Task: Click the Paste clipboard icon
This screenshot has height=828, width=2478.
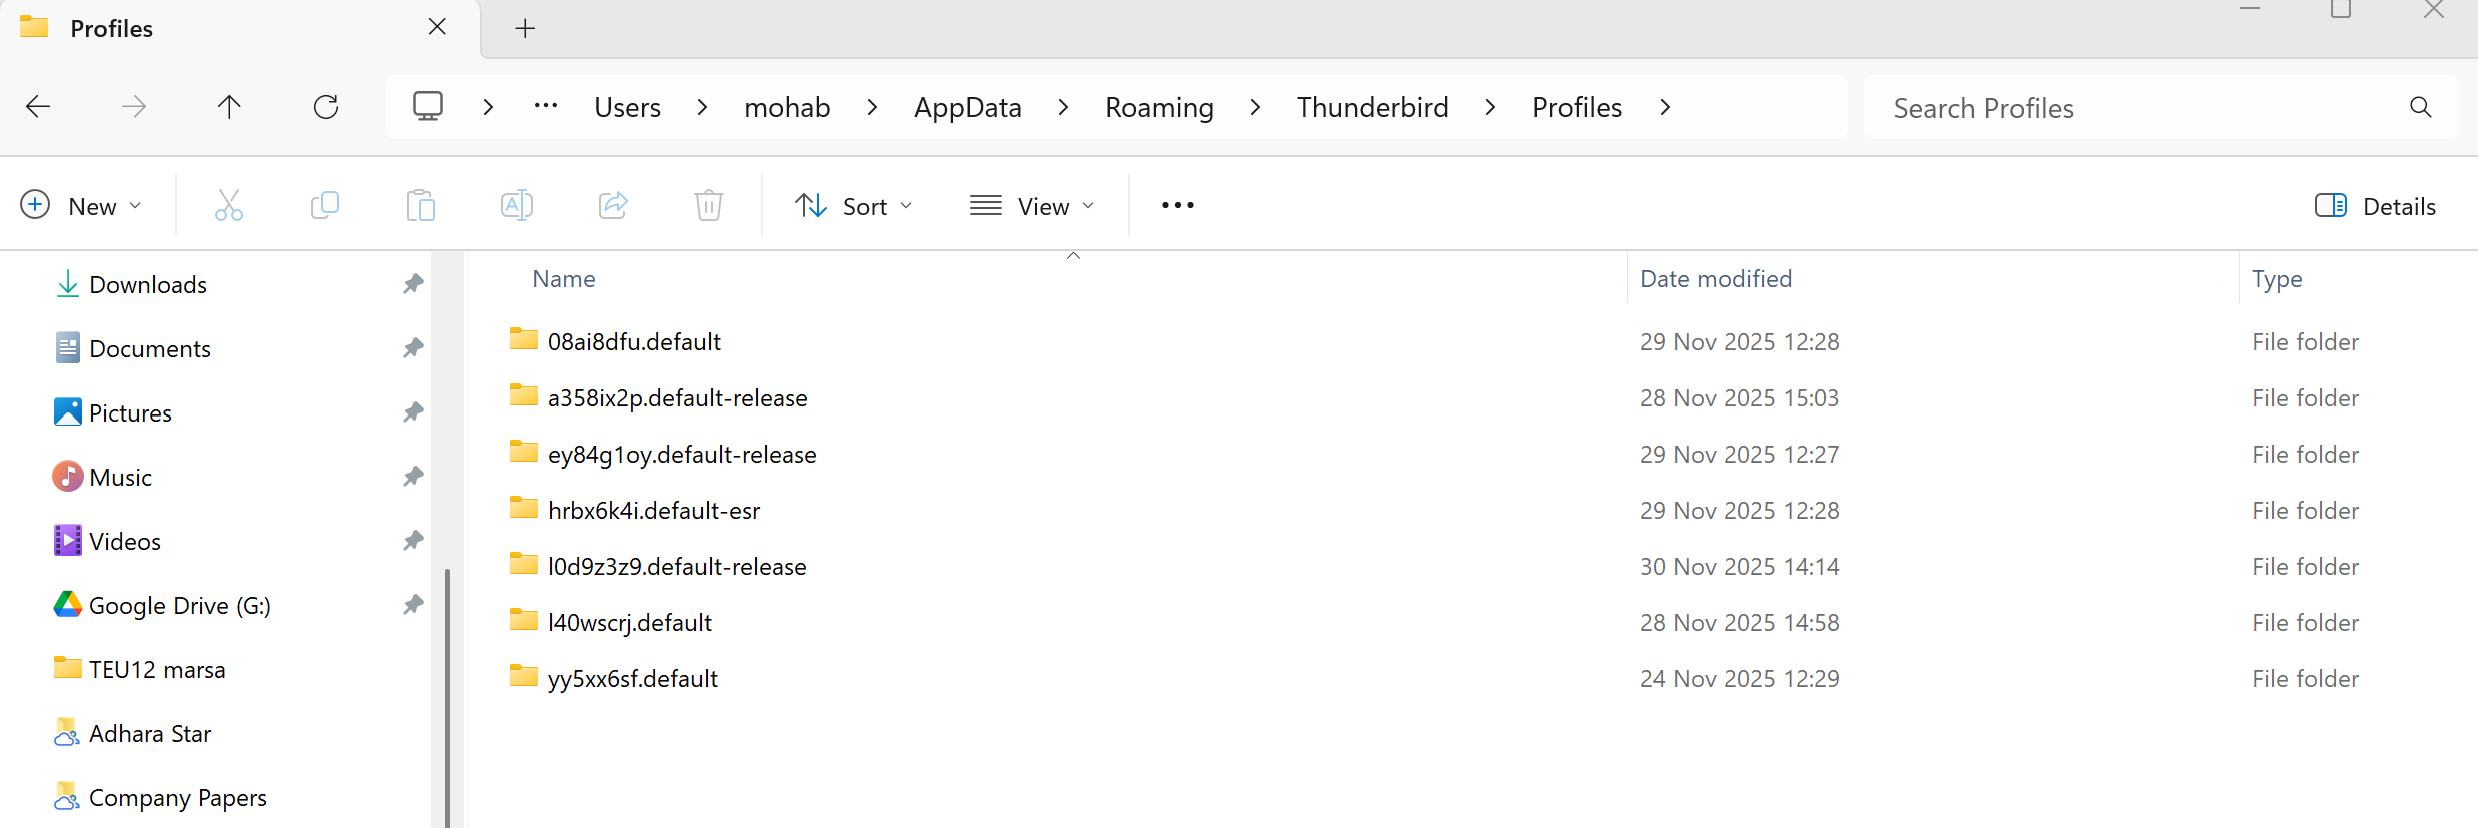Action: [x=421, y=206]
